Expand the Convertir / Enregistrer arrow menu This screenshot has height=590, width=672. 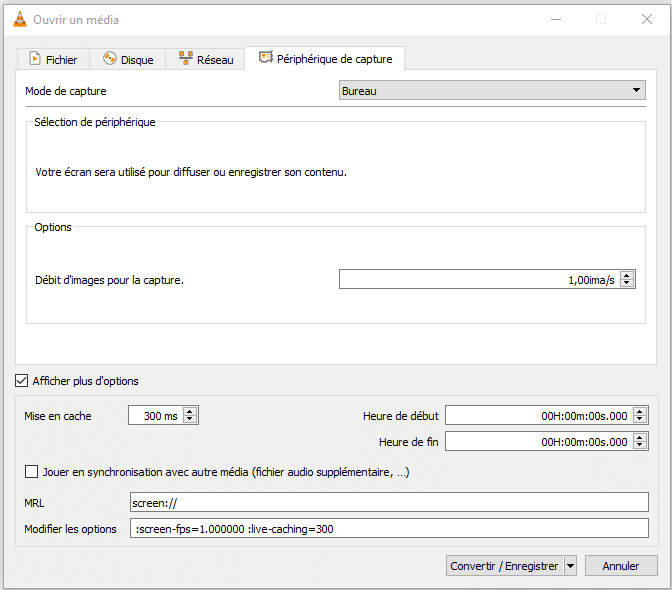tap(570, 566)
